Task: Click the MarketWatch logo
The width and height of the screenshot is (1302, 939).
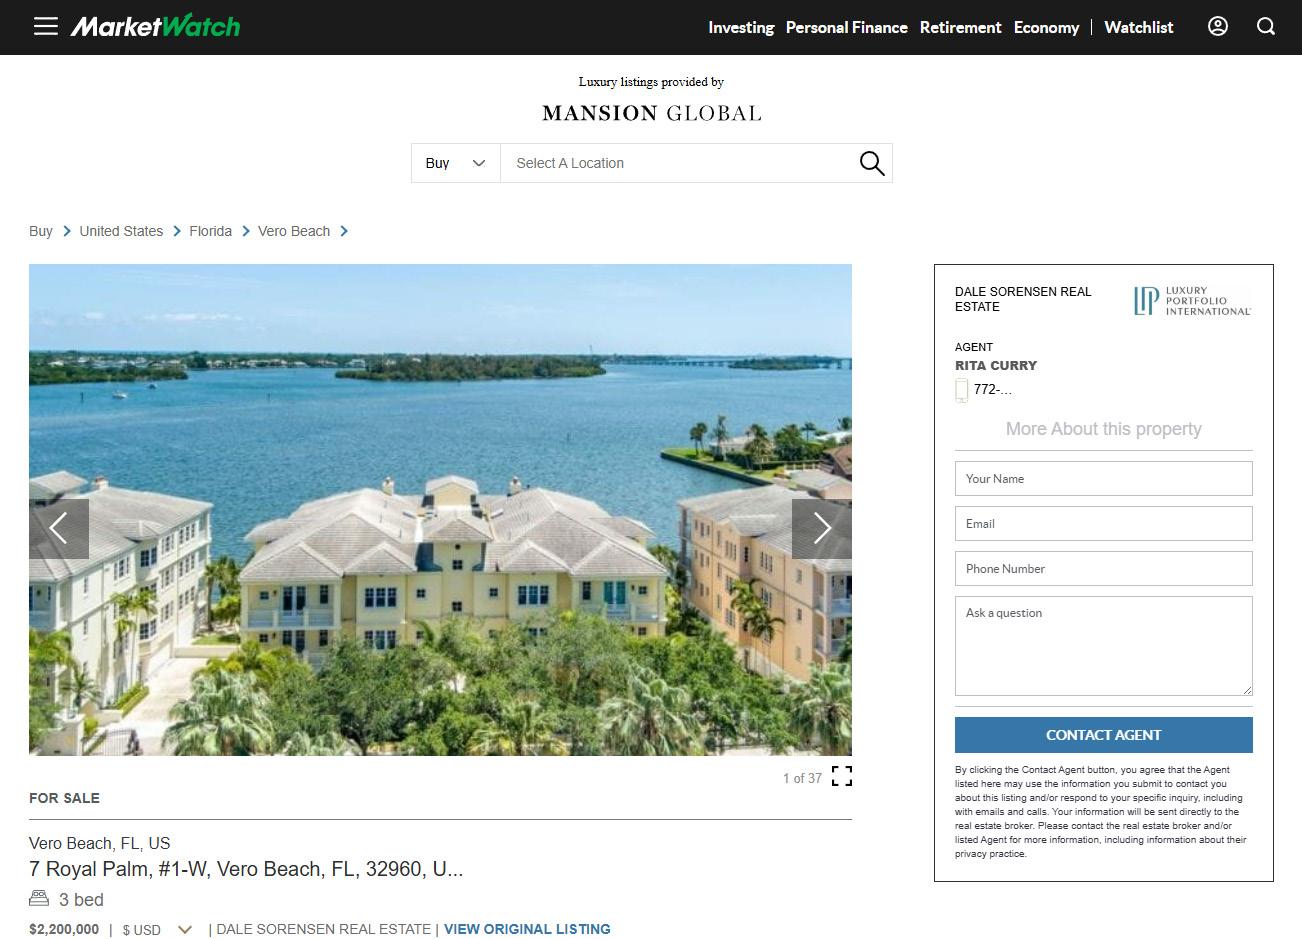Action: pos(155,26)
